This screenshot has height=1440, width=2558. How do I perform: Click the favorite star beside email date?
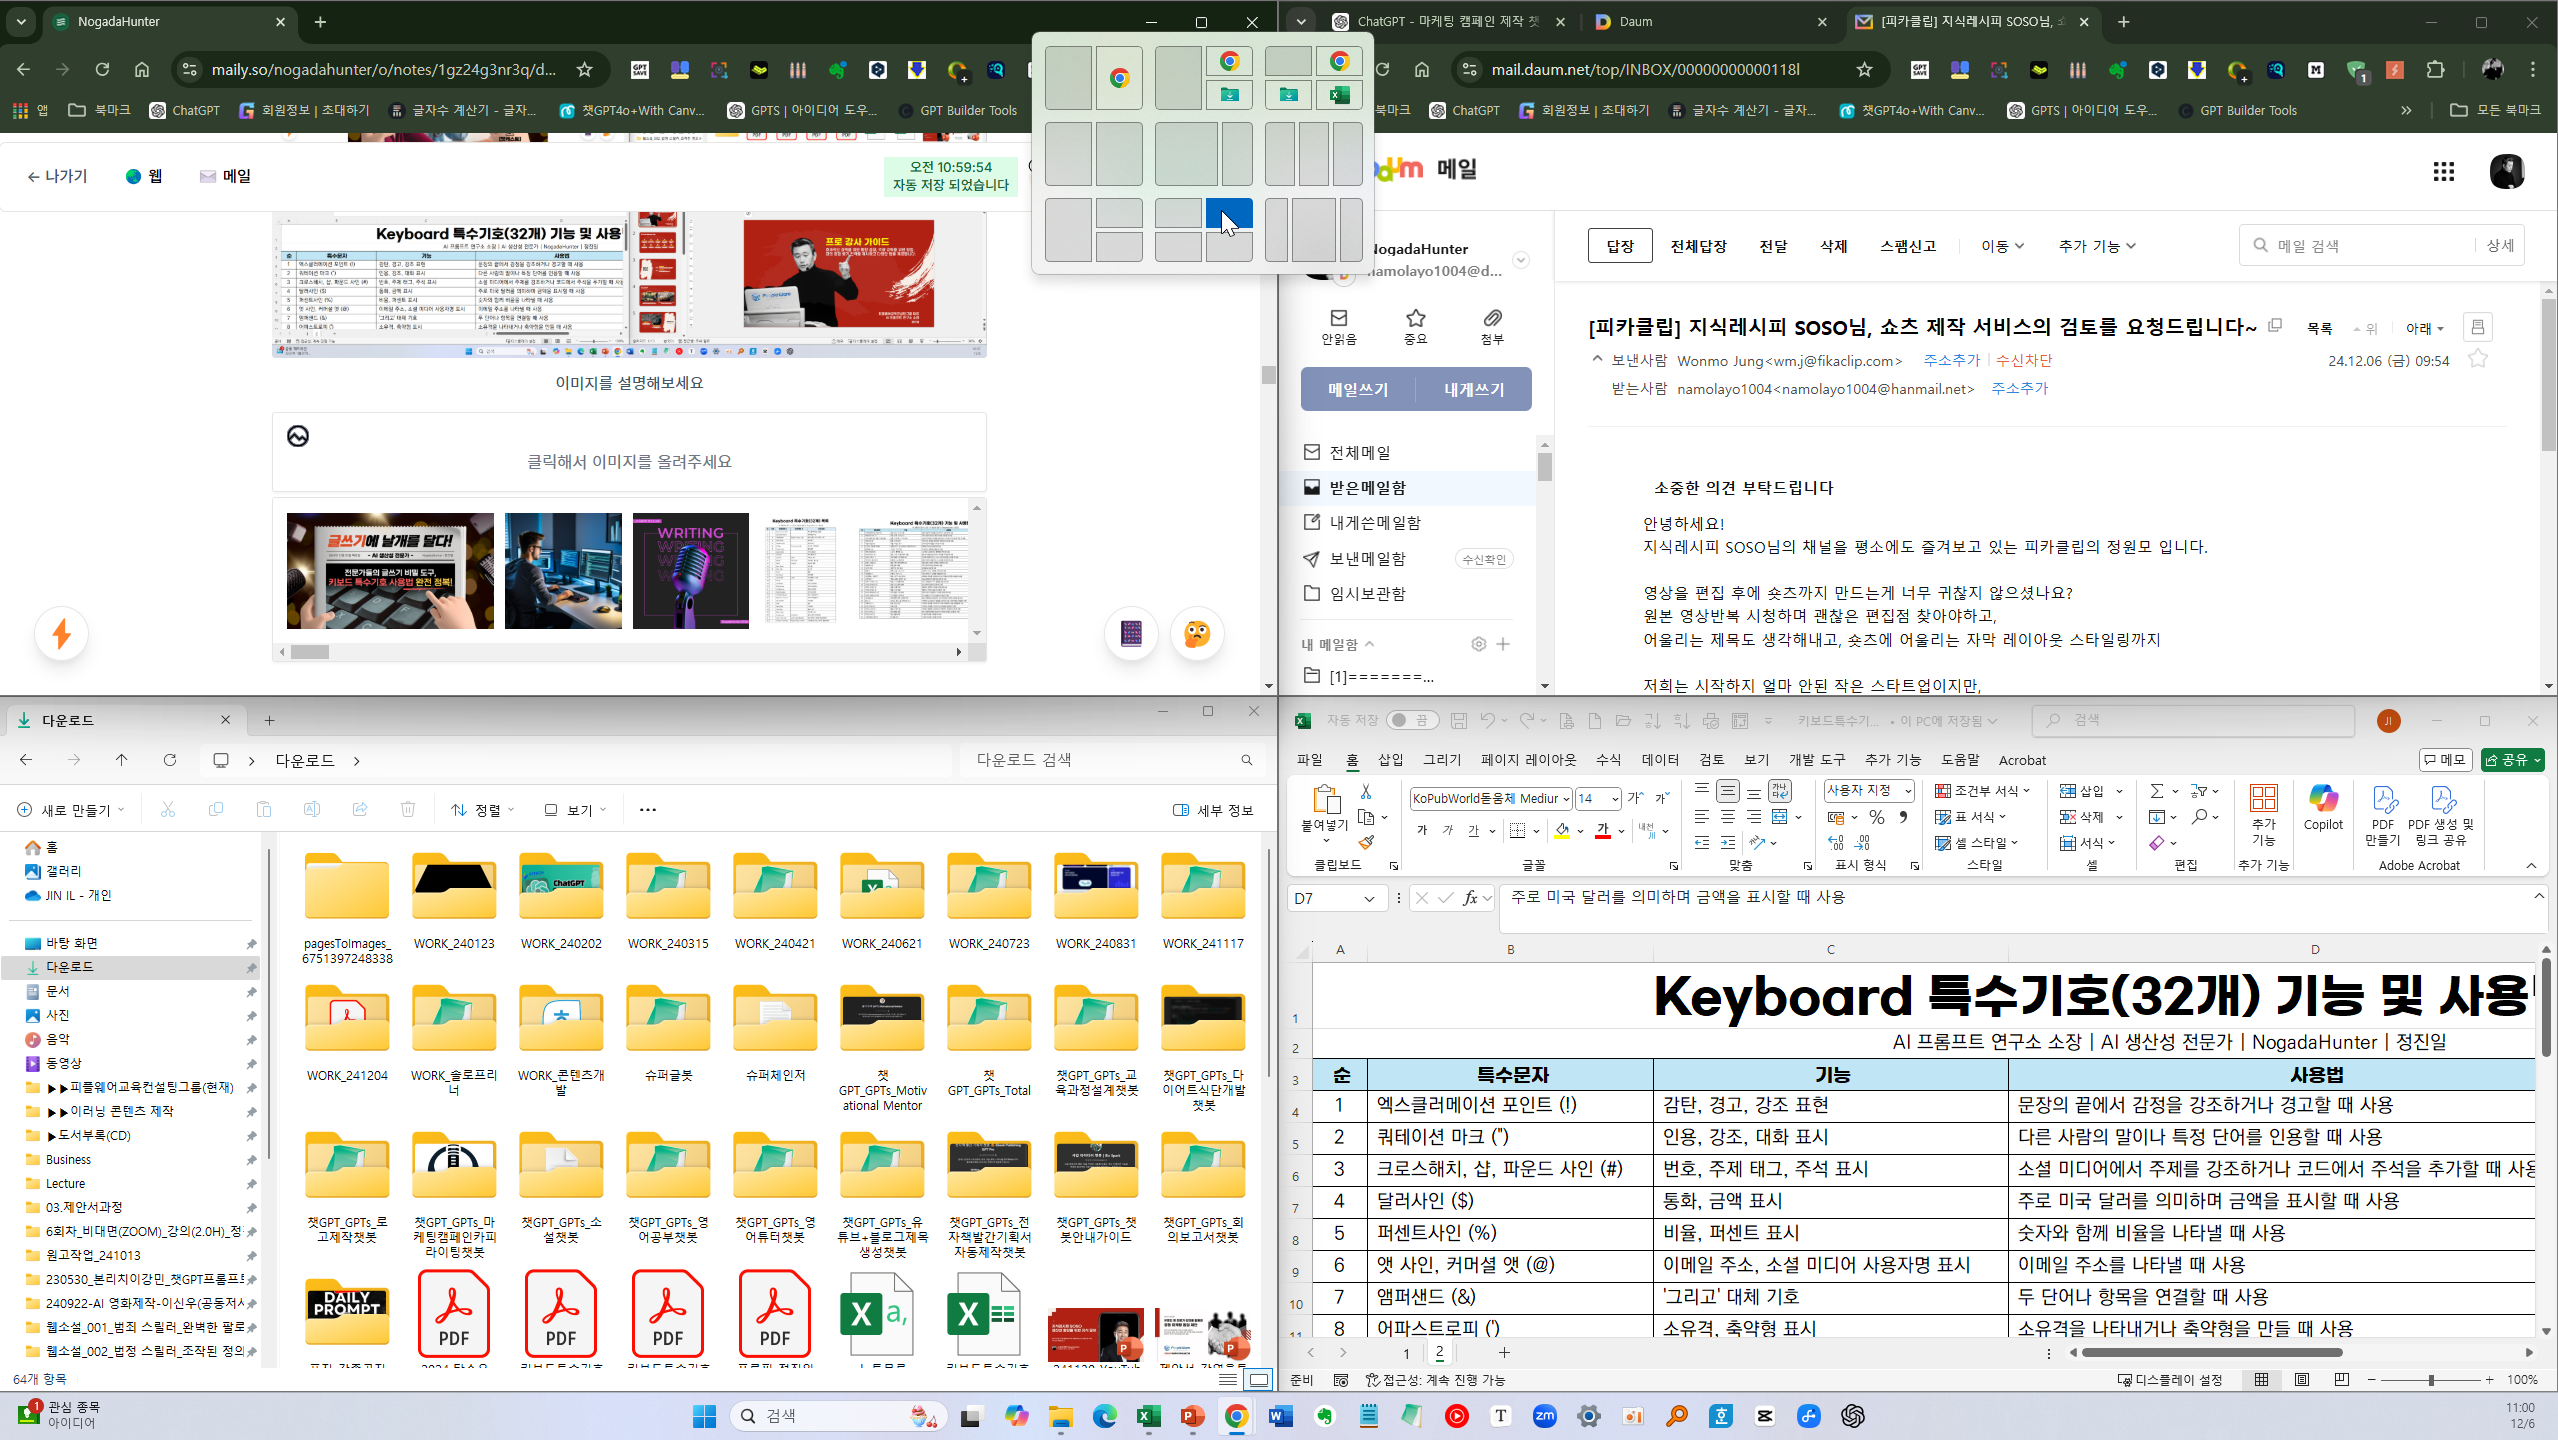pos(2477,360)
